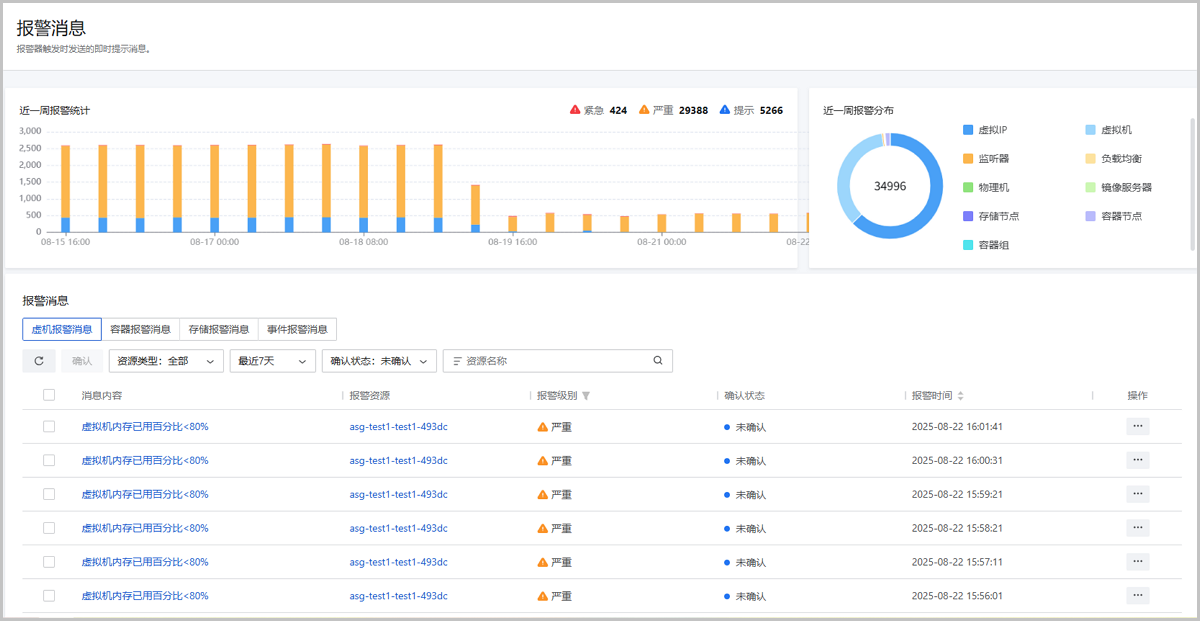Select the checkbox for the 16:00:31 alarm row

[49, 461]
